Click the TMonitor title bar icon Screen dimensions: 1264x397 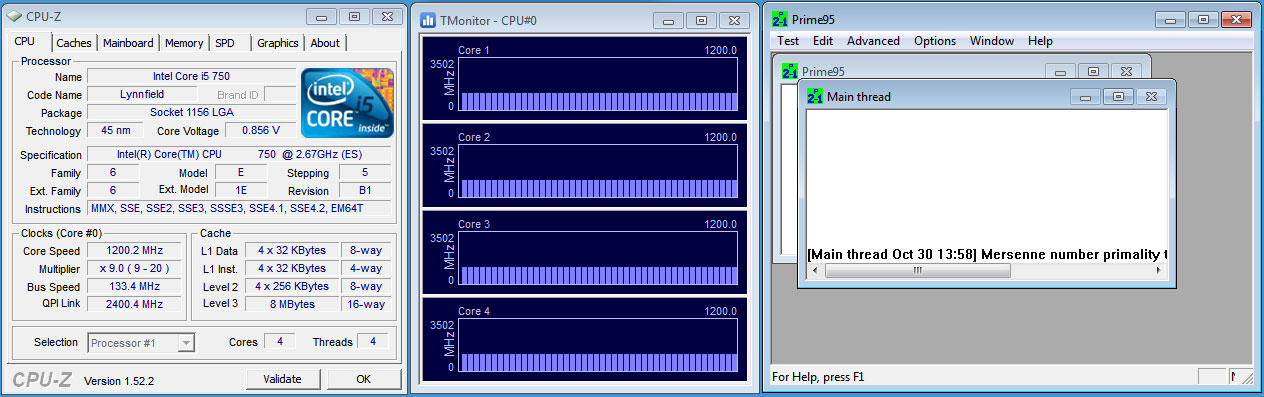pos(427,20)
